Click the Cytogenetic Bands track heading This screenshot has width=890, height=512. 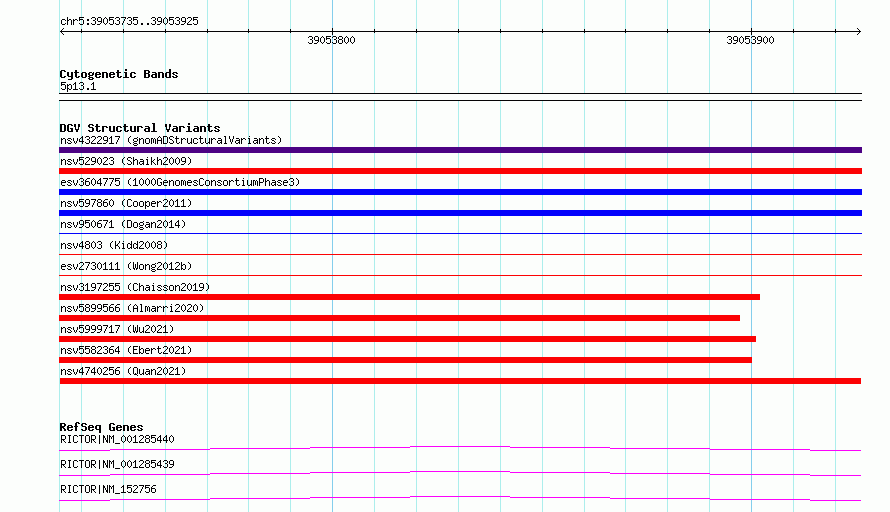point(119,74)
